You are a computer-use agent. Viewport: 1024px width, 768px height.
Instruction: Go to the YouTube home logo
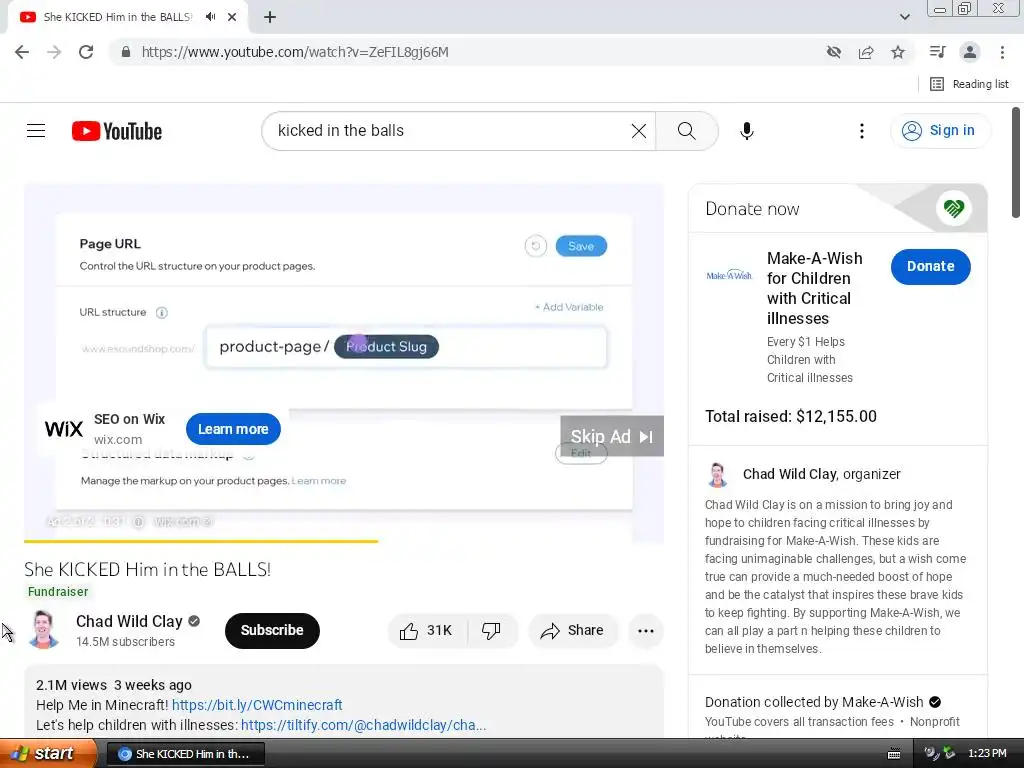tap(117, 131)
